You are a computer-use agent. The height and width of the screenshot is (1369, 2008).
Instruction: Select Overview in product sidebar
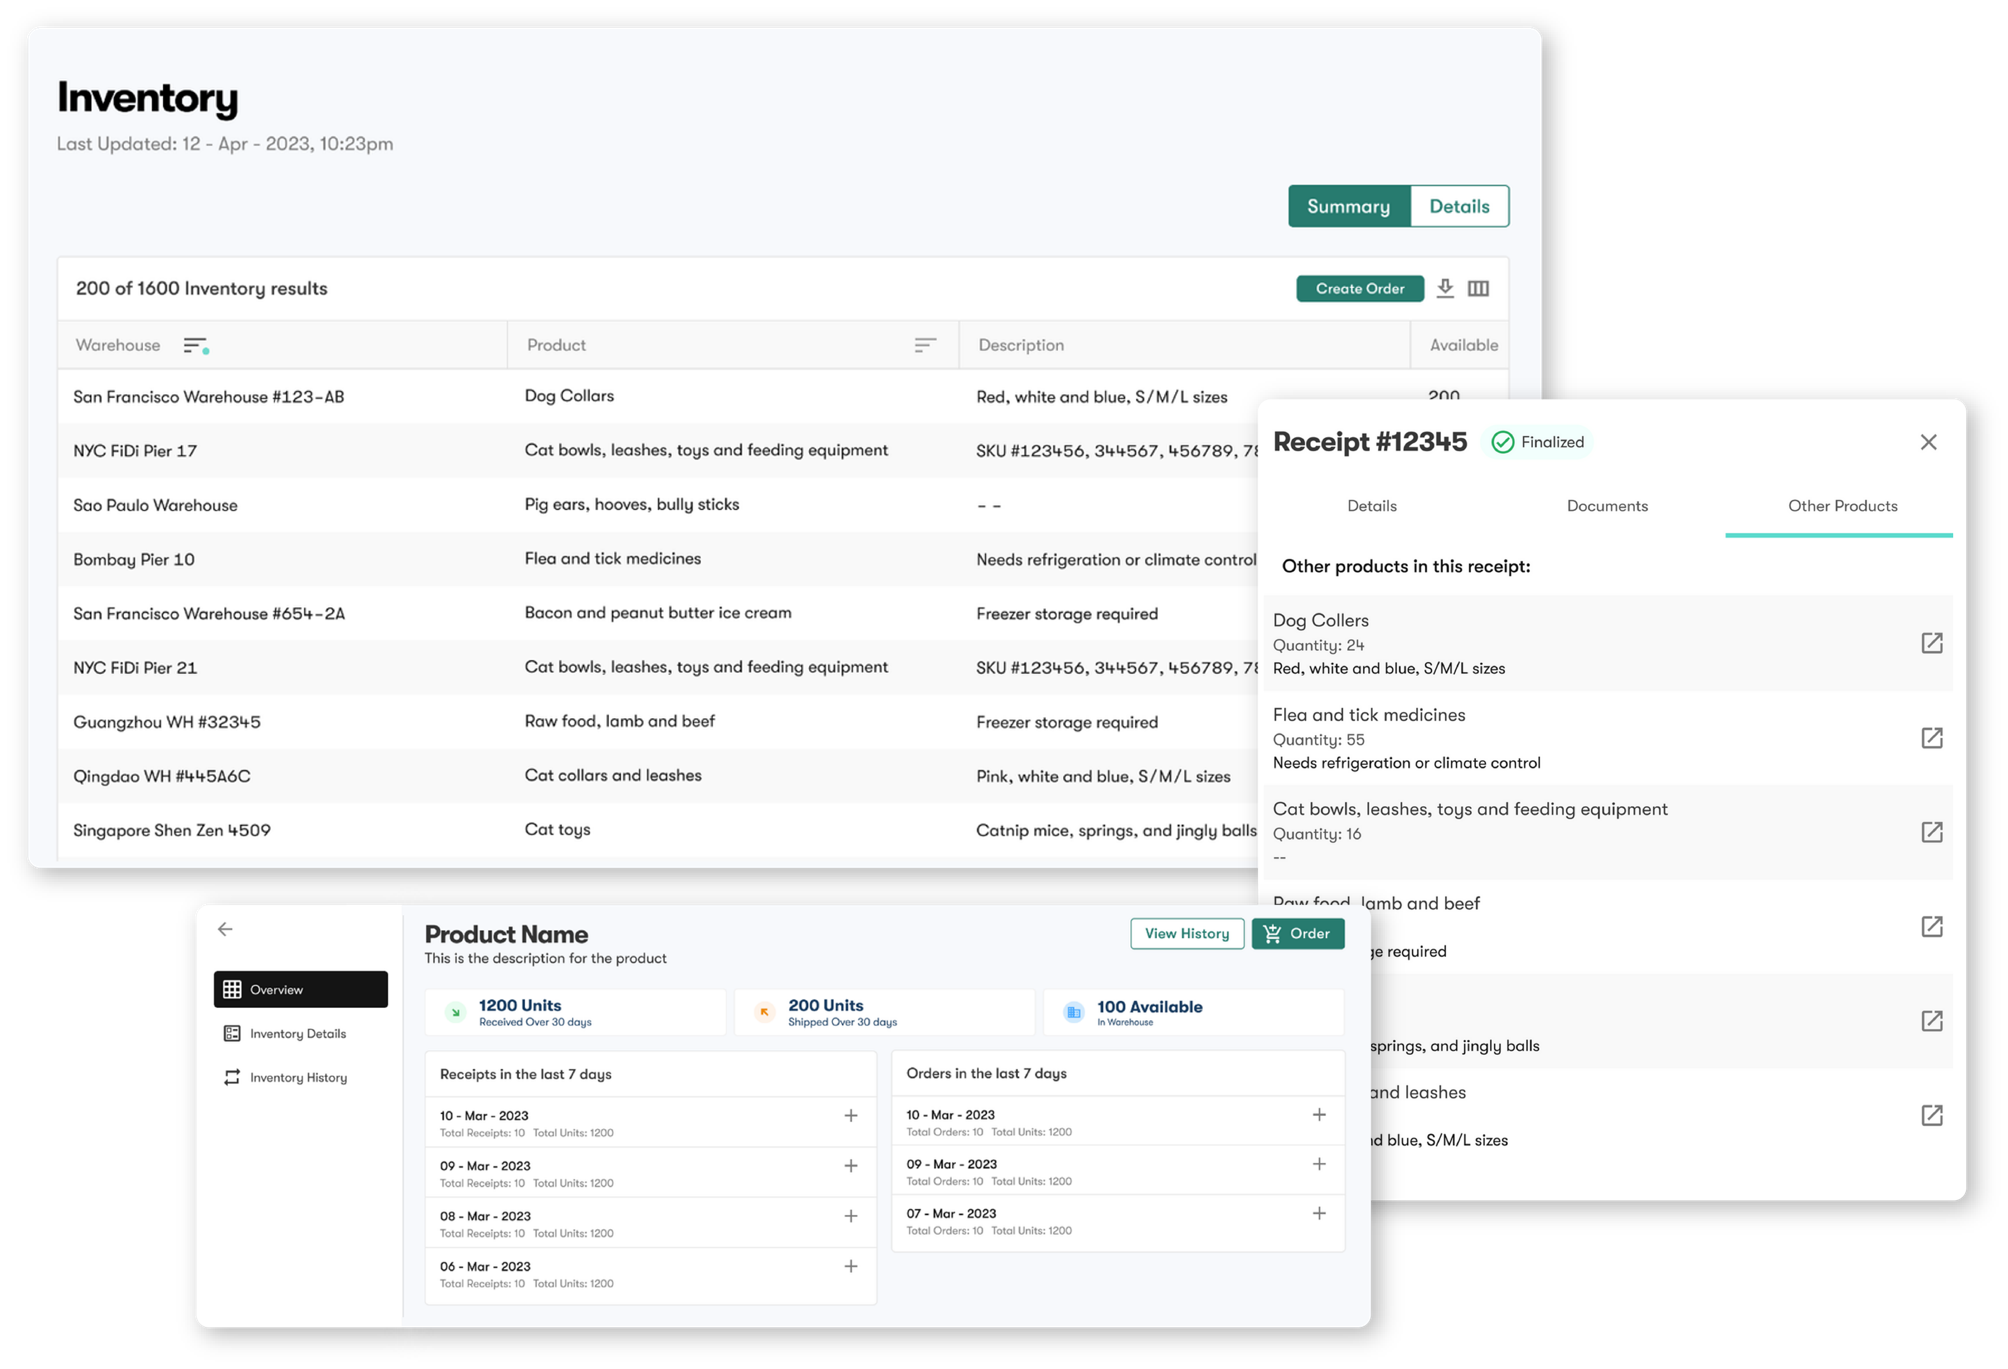(301, 989)
